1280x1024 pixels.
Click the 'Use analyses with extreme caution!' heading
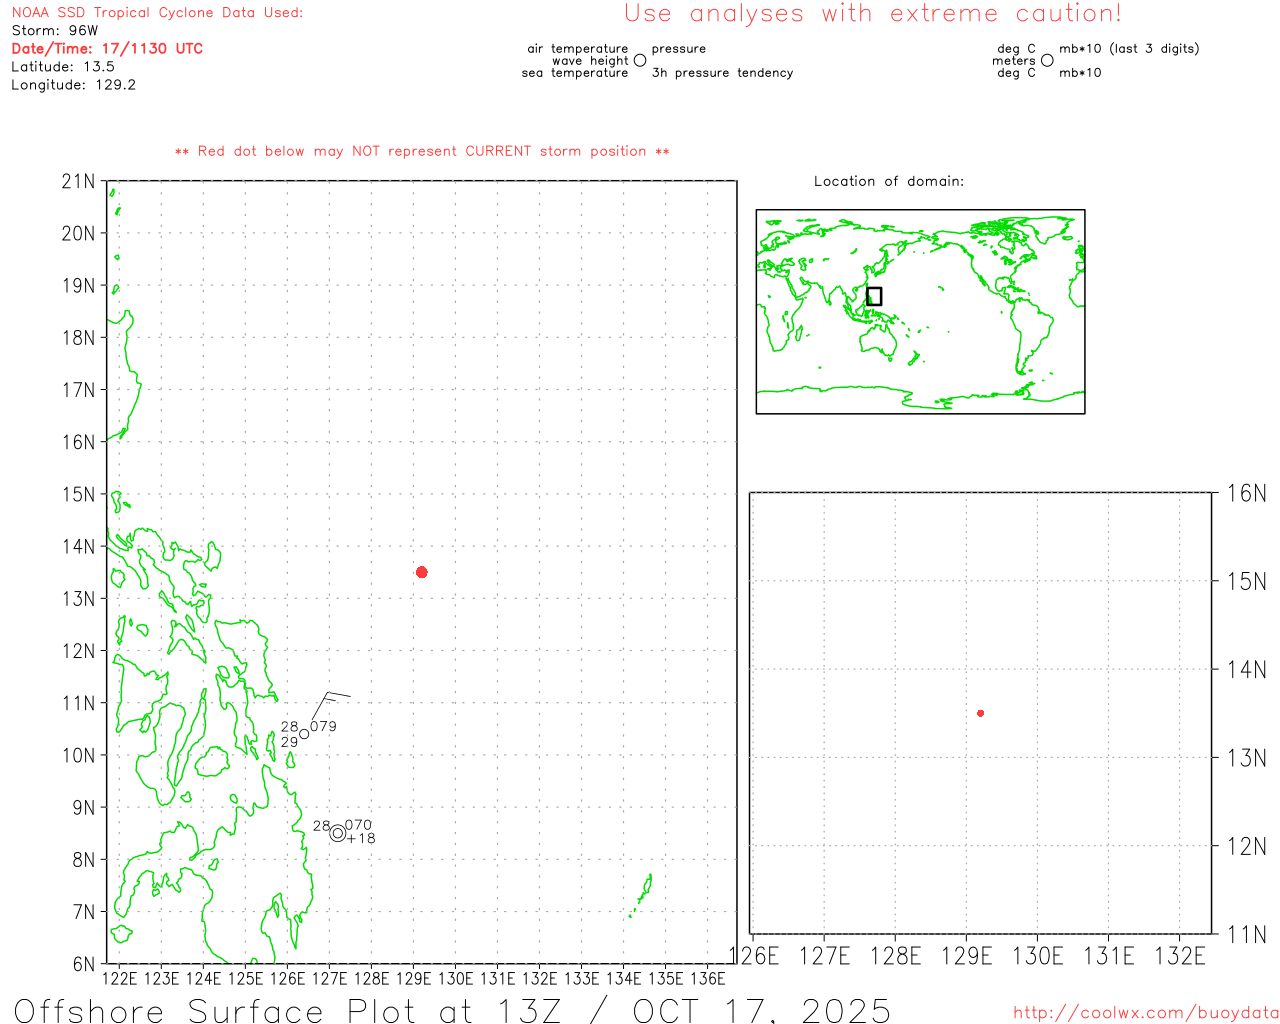click(872, 14)
